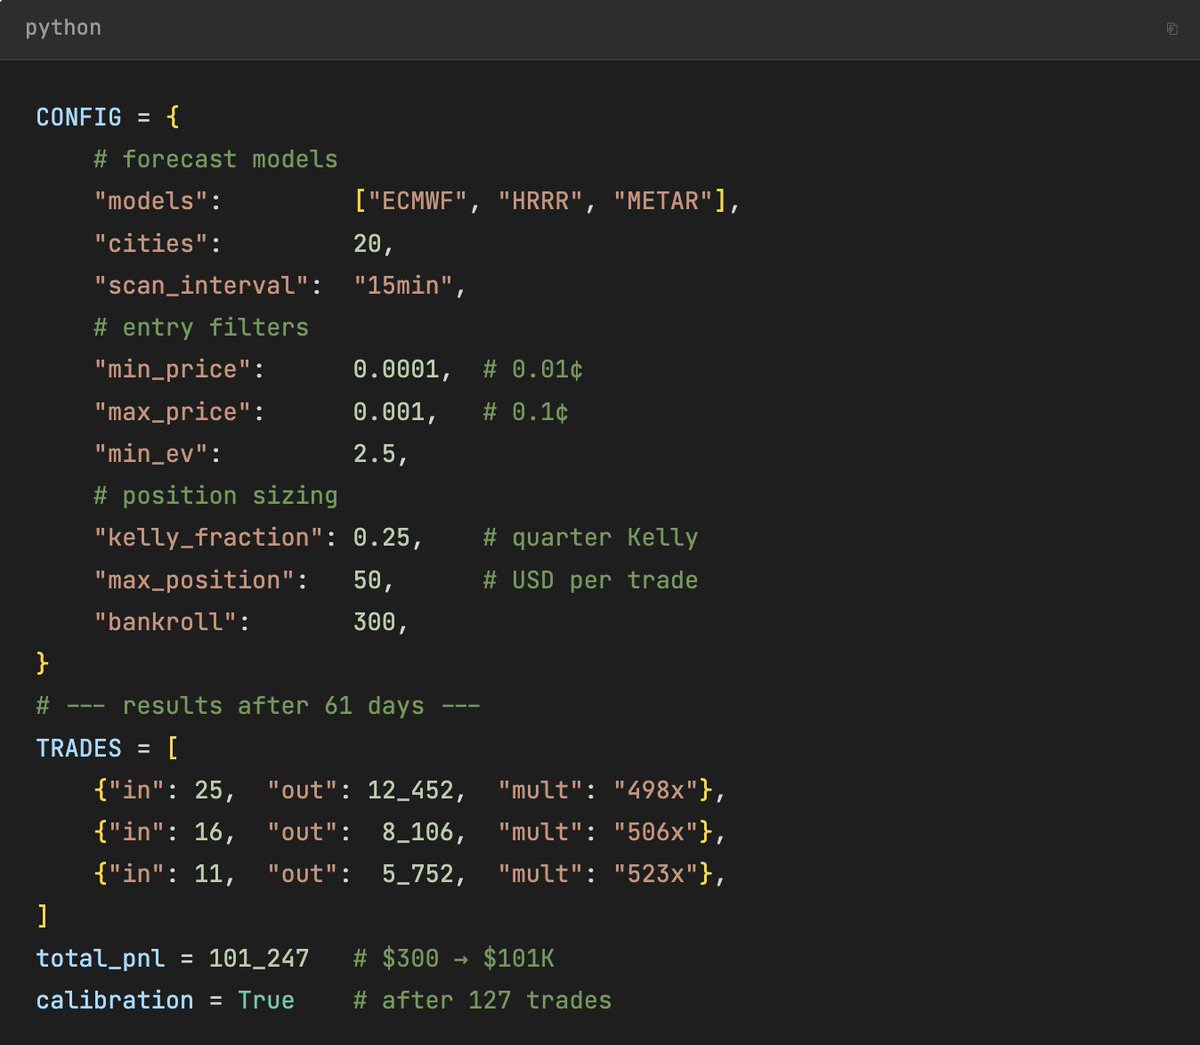The height and width of the screenshot is (1045, 1200).
Task: Click the "506x" multiplier string
Action: [656, 832]
